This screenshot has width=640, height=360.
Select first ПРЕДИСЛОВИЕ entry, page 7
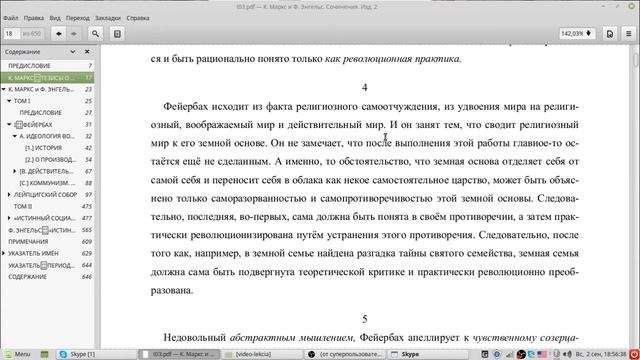pyautogui.click(x=47, y=66)
